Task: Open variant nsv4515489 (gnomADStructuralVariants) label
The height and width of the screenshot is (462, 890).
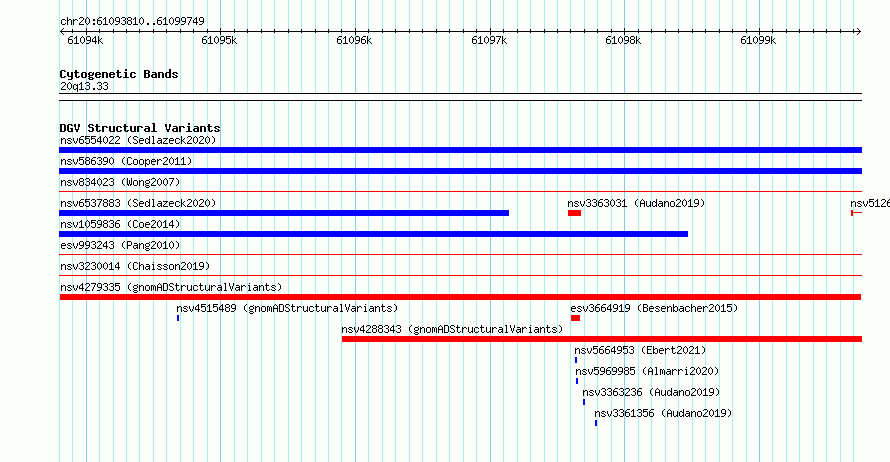Action: [x=287, y=308]
